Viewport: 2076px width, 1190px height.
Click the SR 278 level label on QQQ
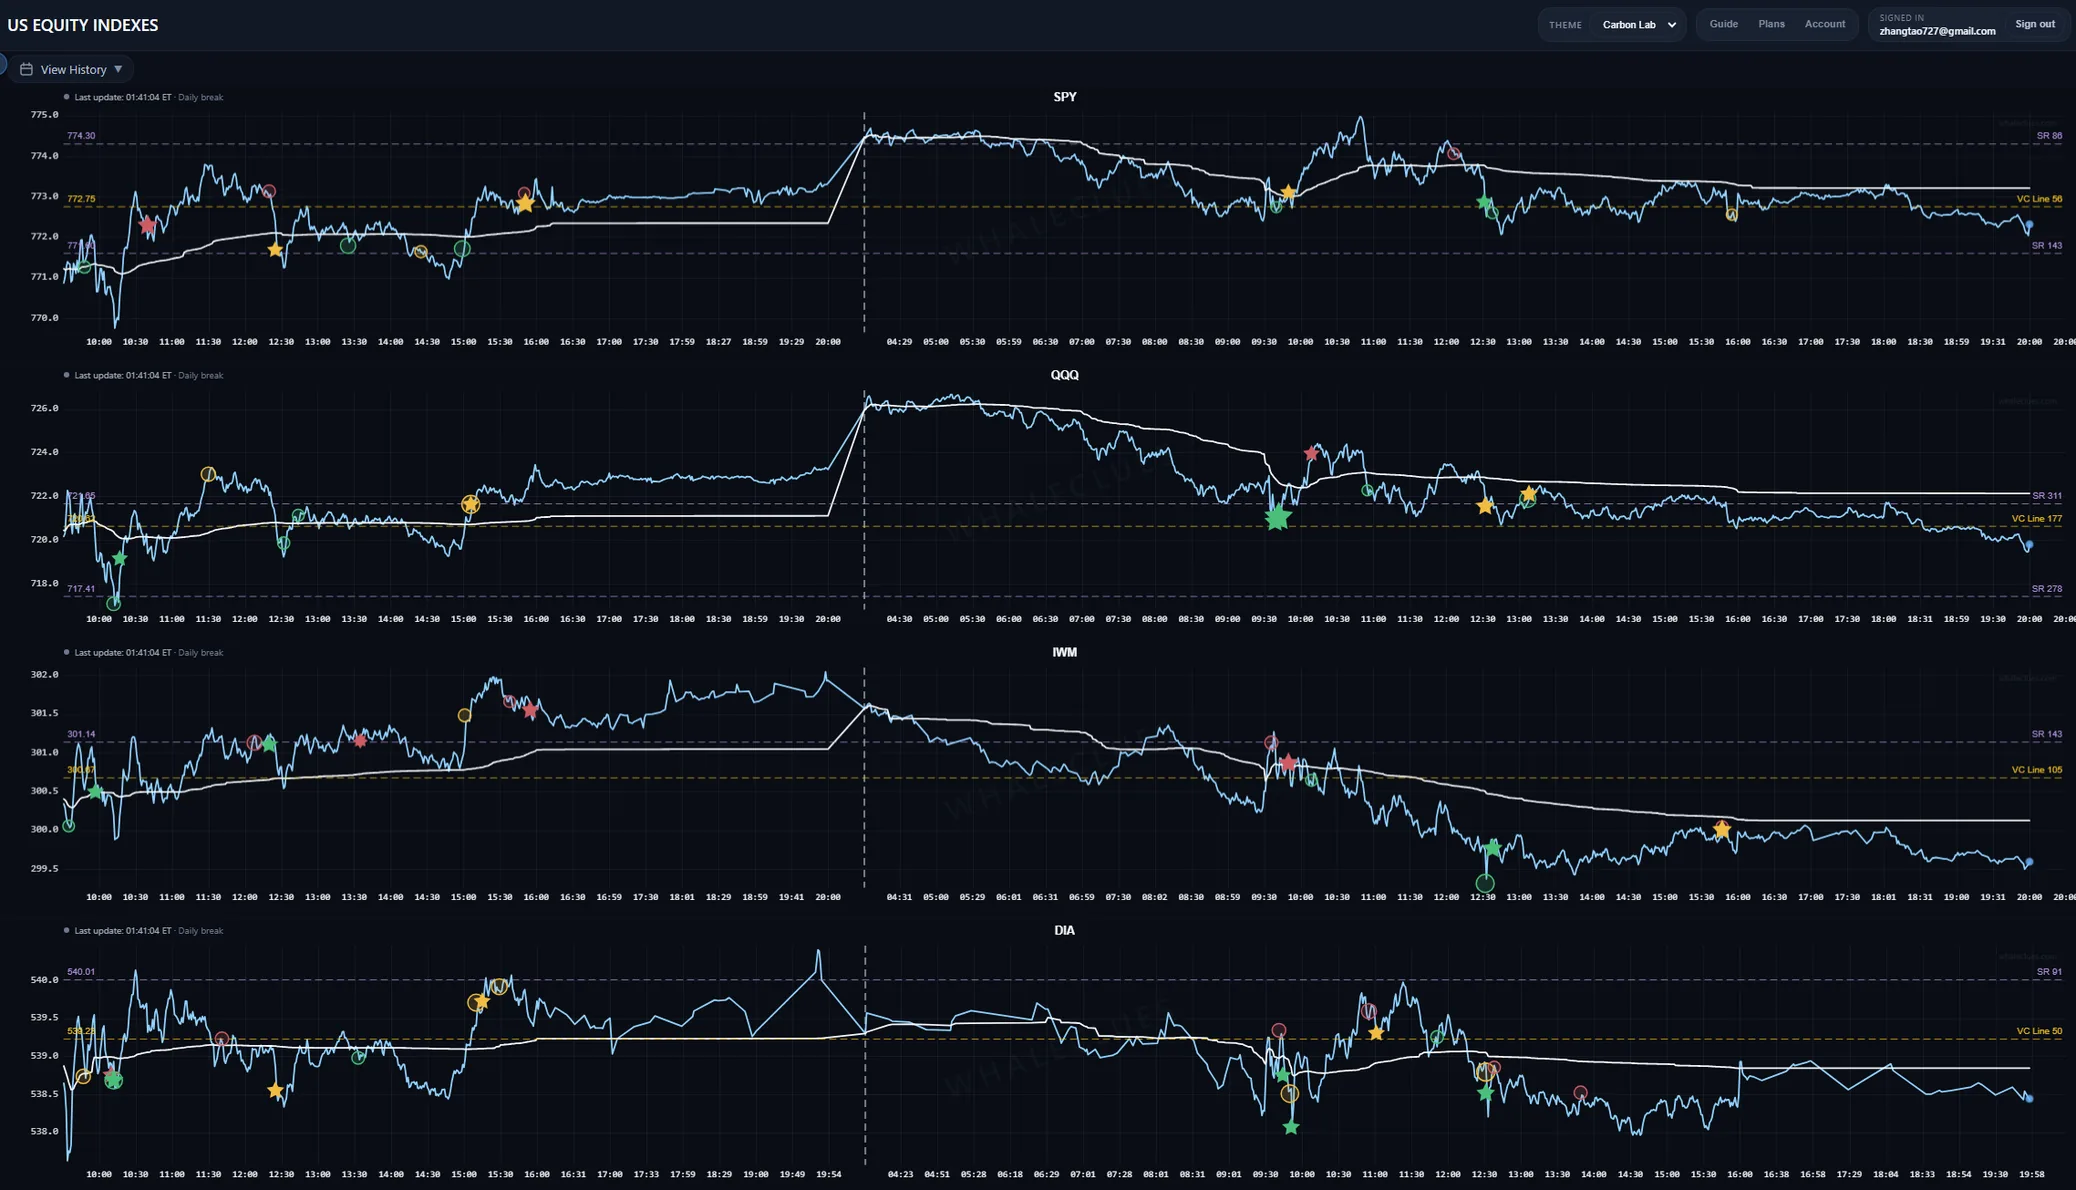point(2047,589)
